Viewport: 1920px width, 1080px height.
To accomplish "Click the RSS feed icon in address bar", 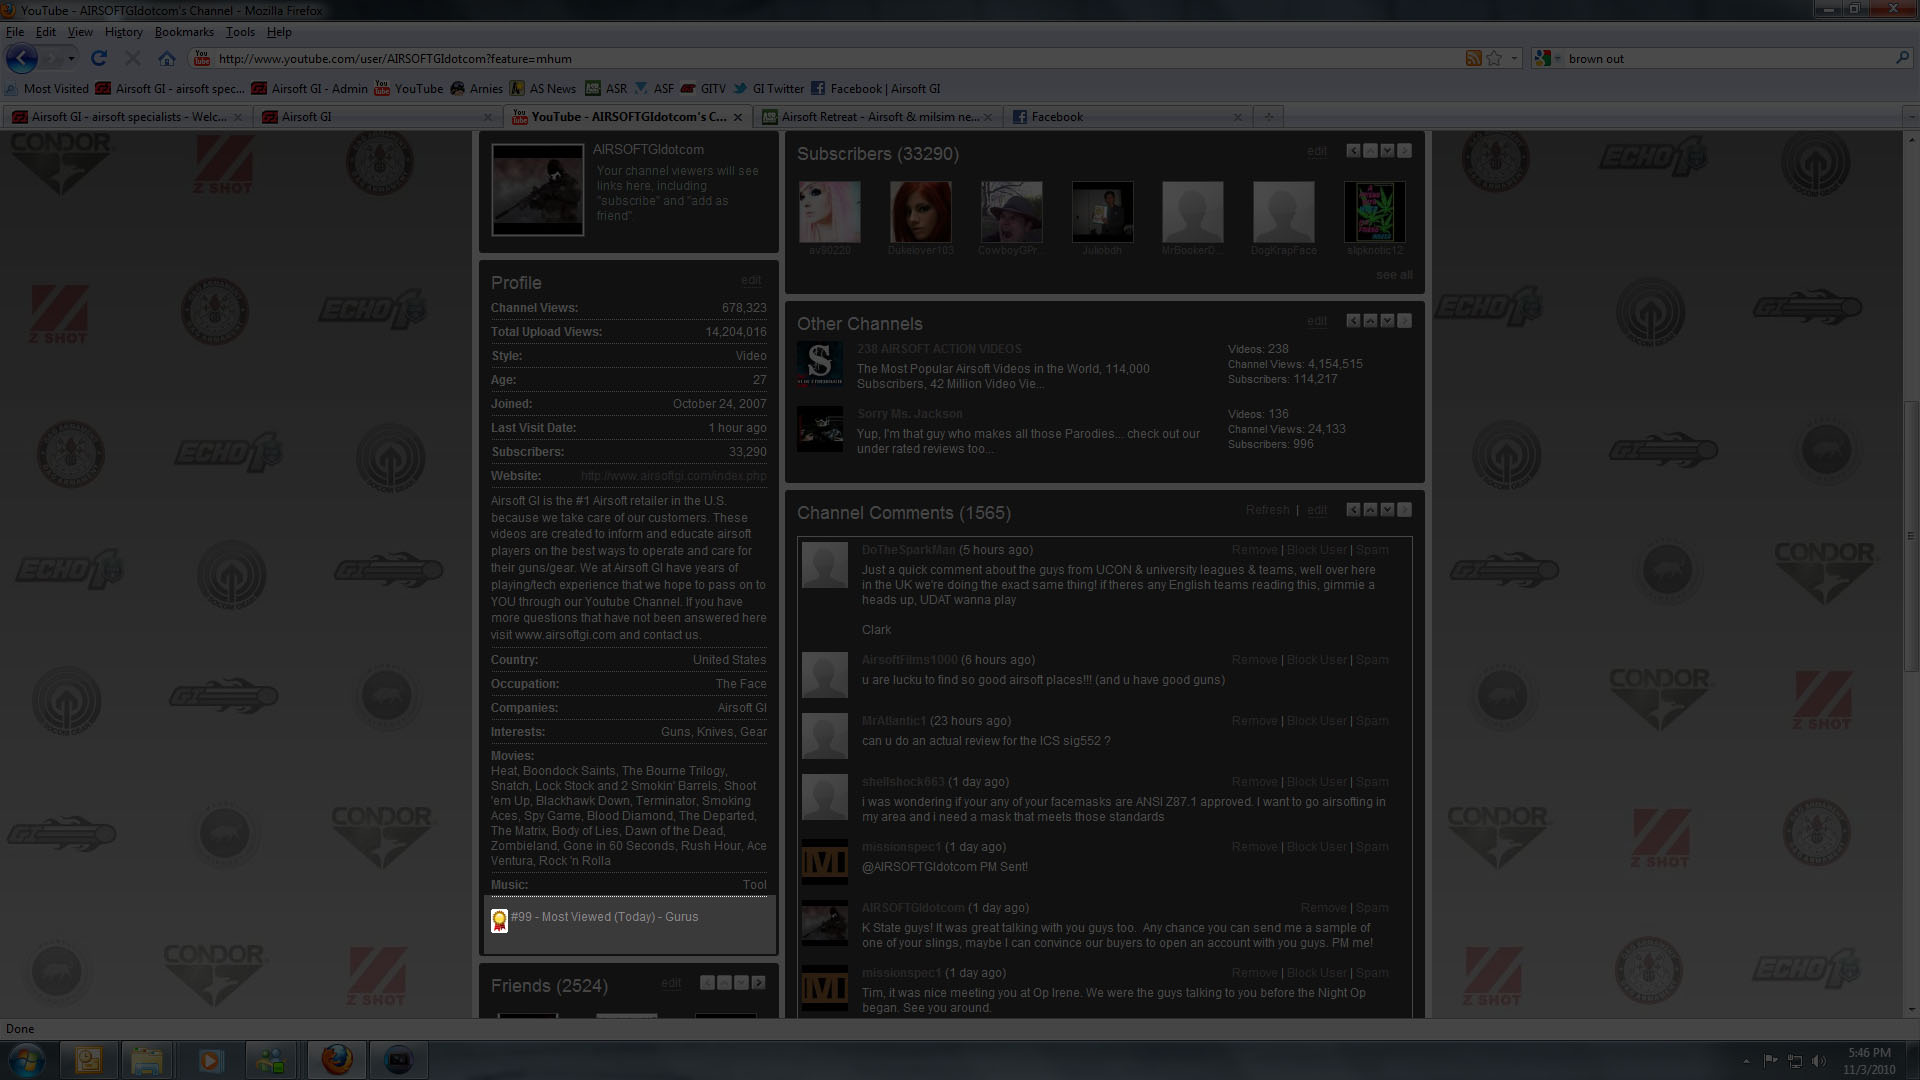I will click(x=1473, y=58).
